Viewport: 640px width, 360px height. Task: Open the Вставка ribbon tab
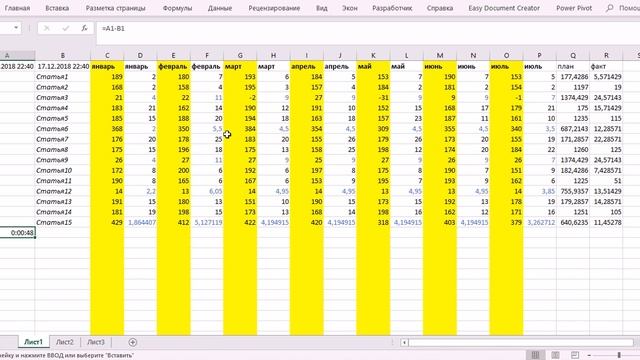point(57,8)
